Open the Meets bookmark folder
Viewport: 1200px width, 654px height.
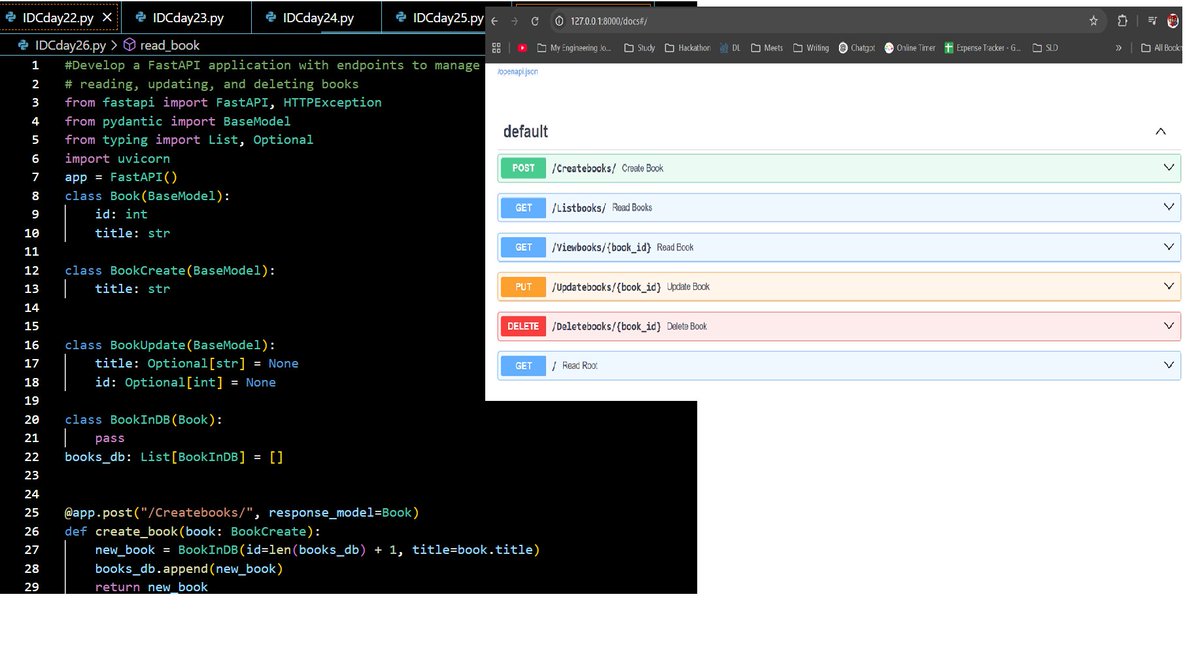[x=766, y=48]
